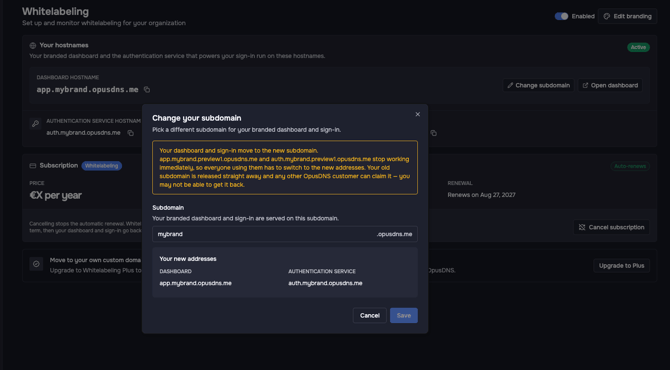
Task: Click the yellow warning message box
Action: coord(285,167)
